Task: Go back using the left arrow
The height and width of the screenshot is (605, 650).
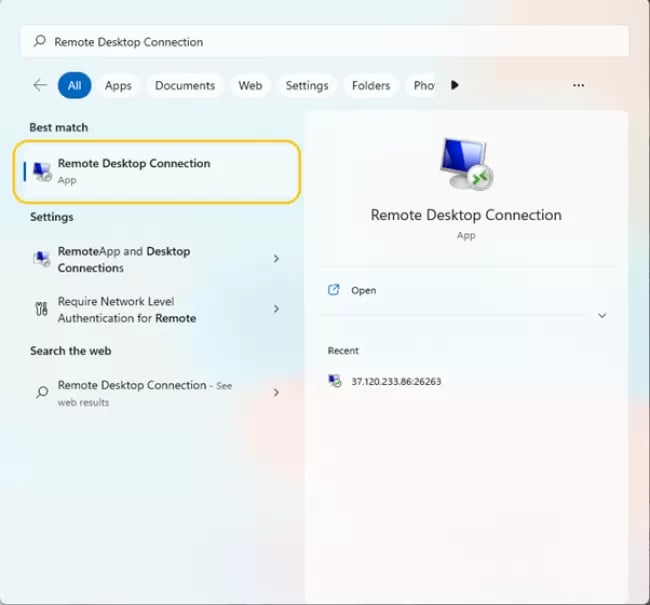Action: tap(40, 85)
